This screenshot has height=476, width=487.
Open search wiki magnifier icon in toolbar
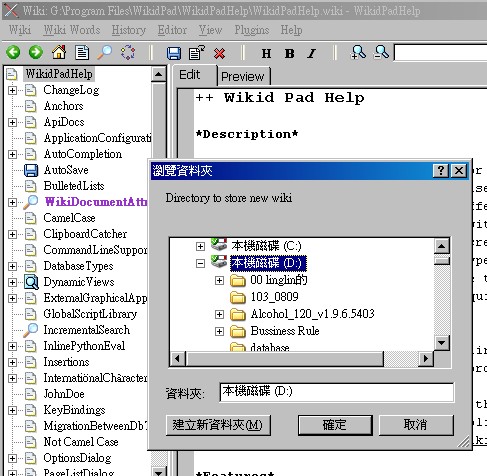105,52
